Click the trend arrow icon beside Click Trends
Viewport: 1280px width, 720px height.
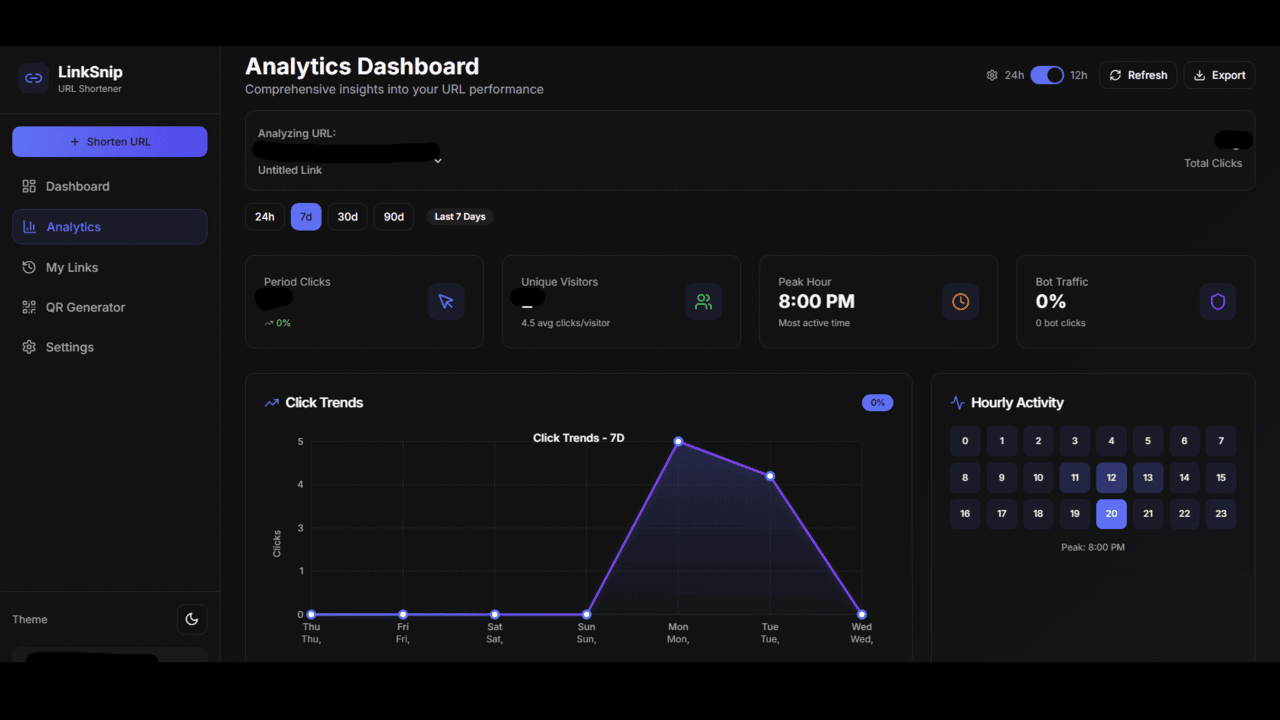271,403
